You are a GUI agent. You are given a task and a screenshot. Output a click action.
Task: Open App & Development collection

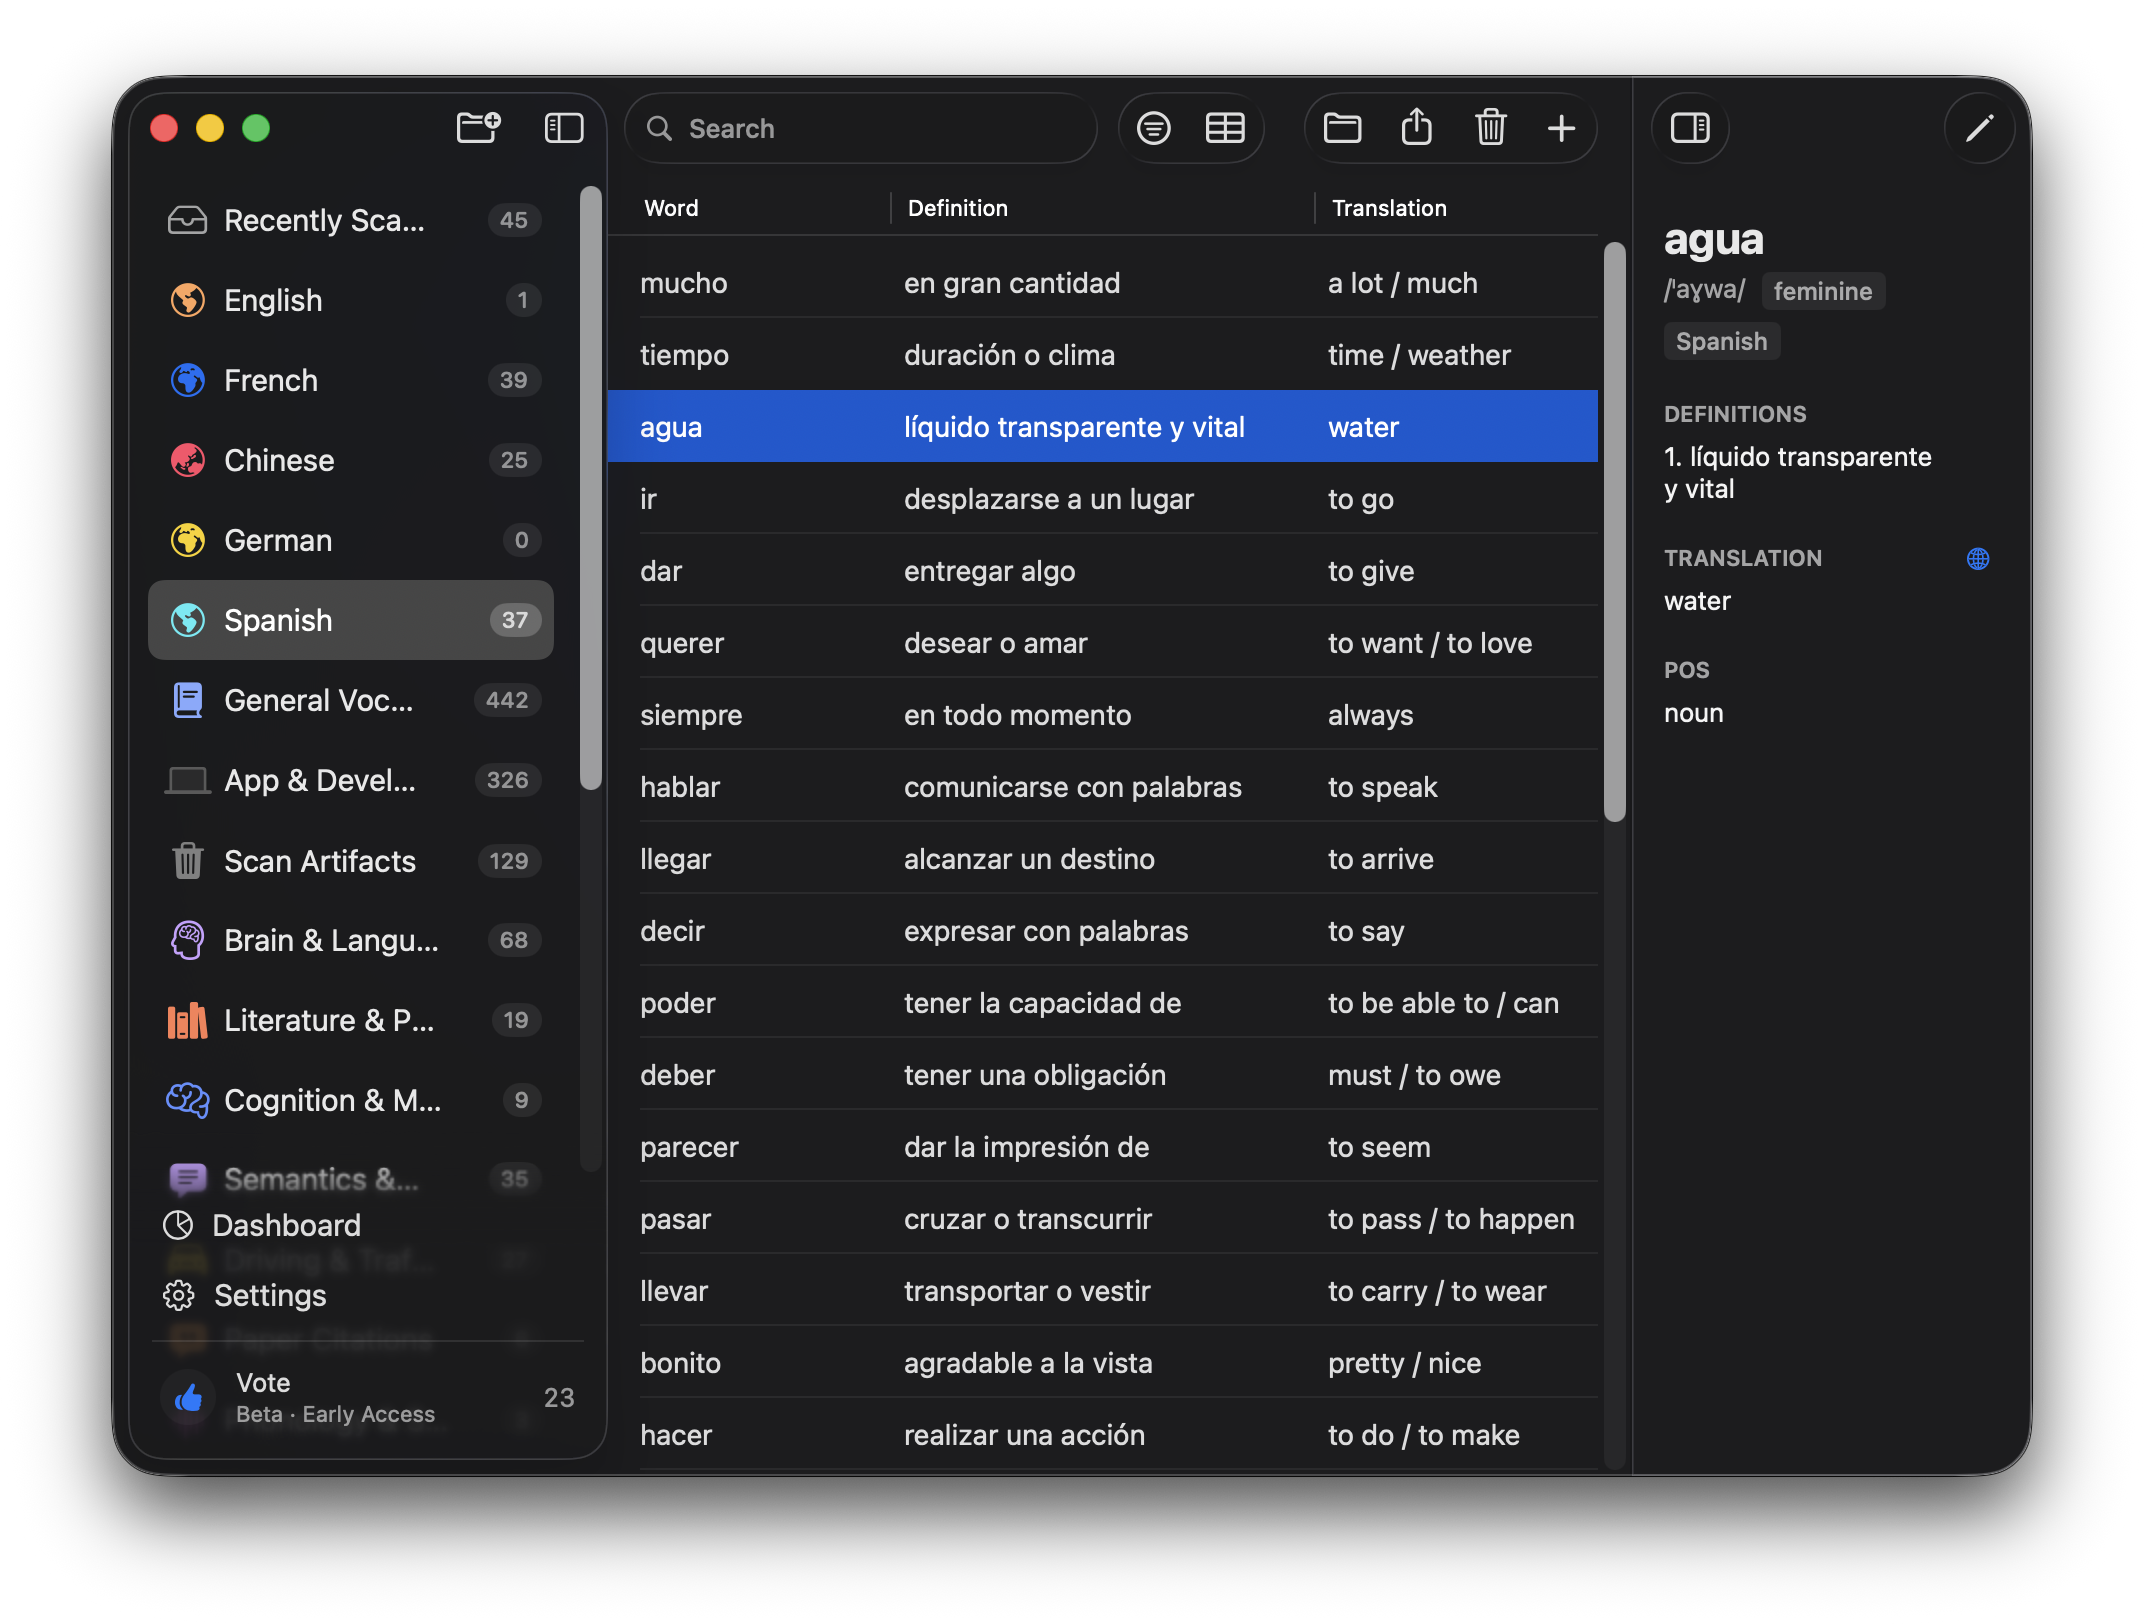351,780
